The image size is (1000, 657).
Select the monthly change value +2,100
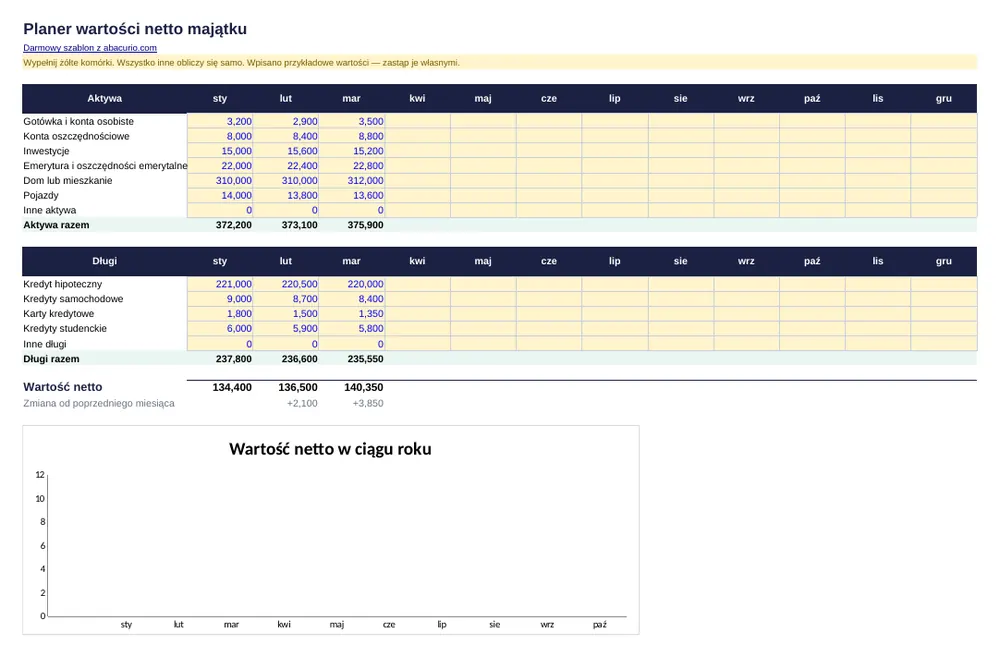tap(302, 403)
